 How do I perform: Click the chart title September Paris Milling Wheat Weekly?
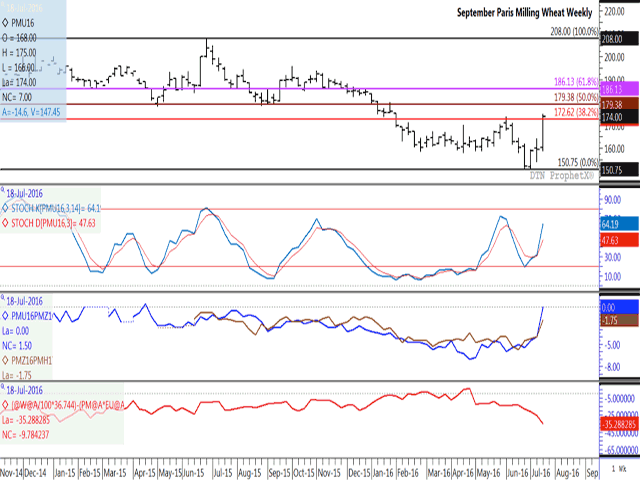point(524,13)
